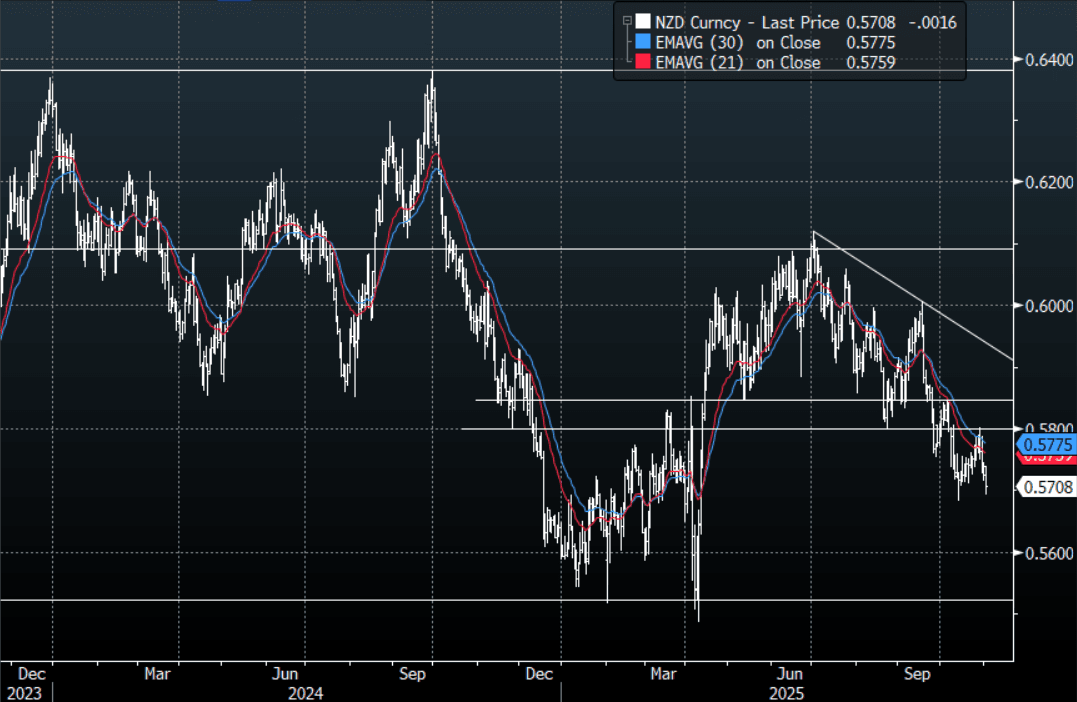This screenshot has height=702, width=1077.
Task: Click the blue EMAVG (30) swatch
Action: pos(643,42)
